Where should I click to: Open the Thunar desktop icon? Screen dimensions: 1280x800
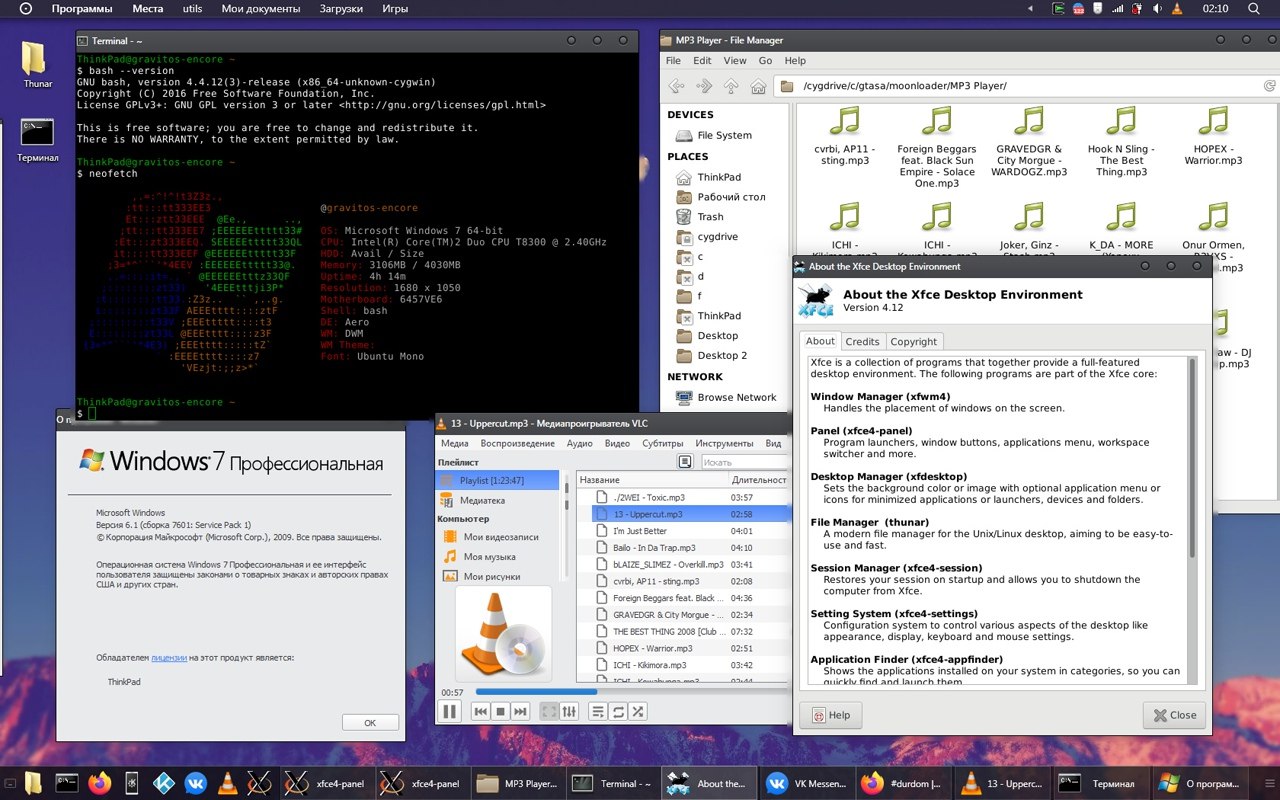pos(36,65)
